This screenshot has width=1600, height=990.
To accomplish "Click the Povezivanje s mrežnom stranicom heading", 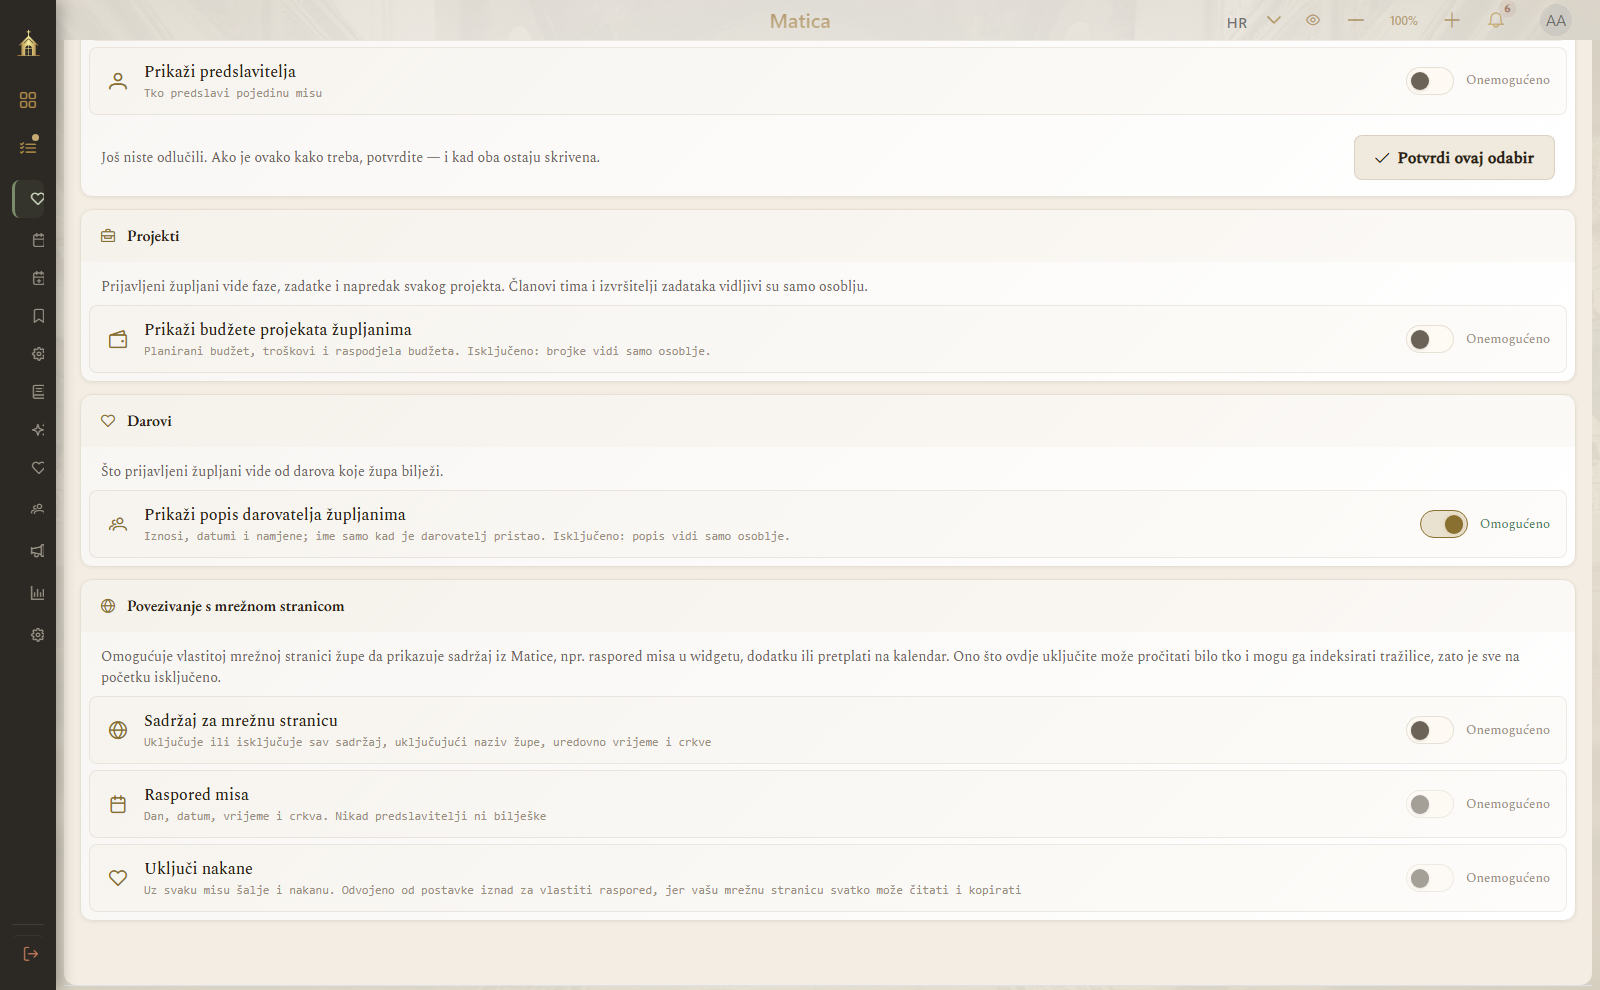I will [235, 606].
